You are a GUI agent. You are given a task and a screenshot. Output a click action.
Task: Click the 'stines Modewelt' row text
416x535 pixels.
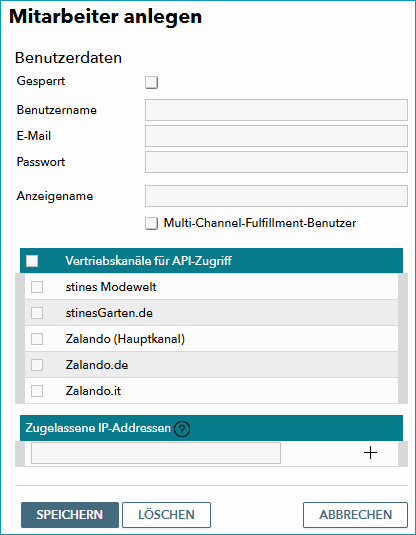(x=111, y=287)
